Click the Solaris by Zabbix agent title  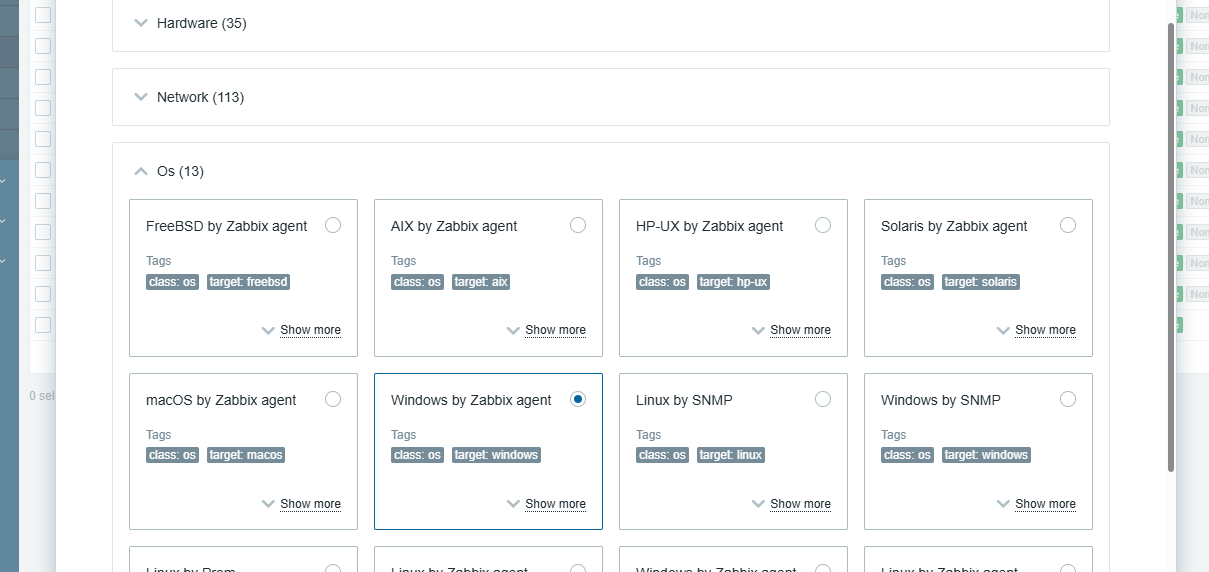coord(954,226)
